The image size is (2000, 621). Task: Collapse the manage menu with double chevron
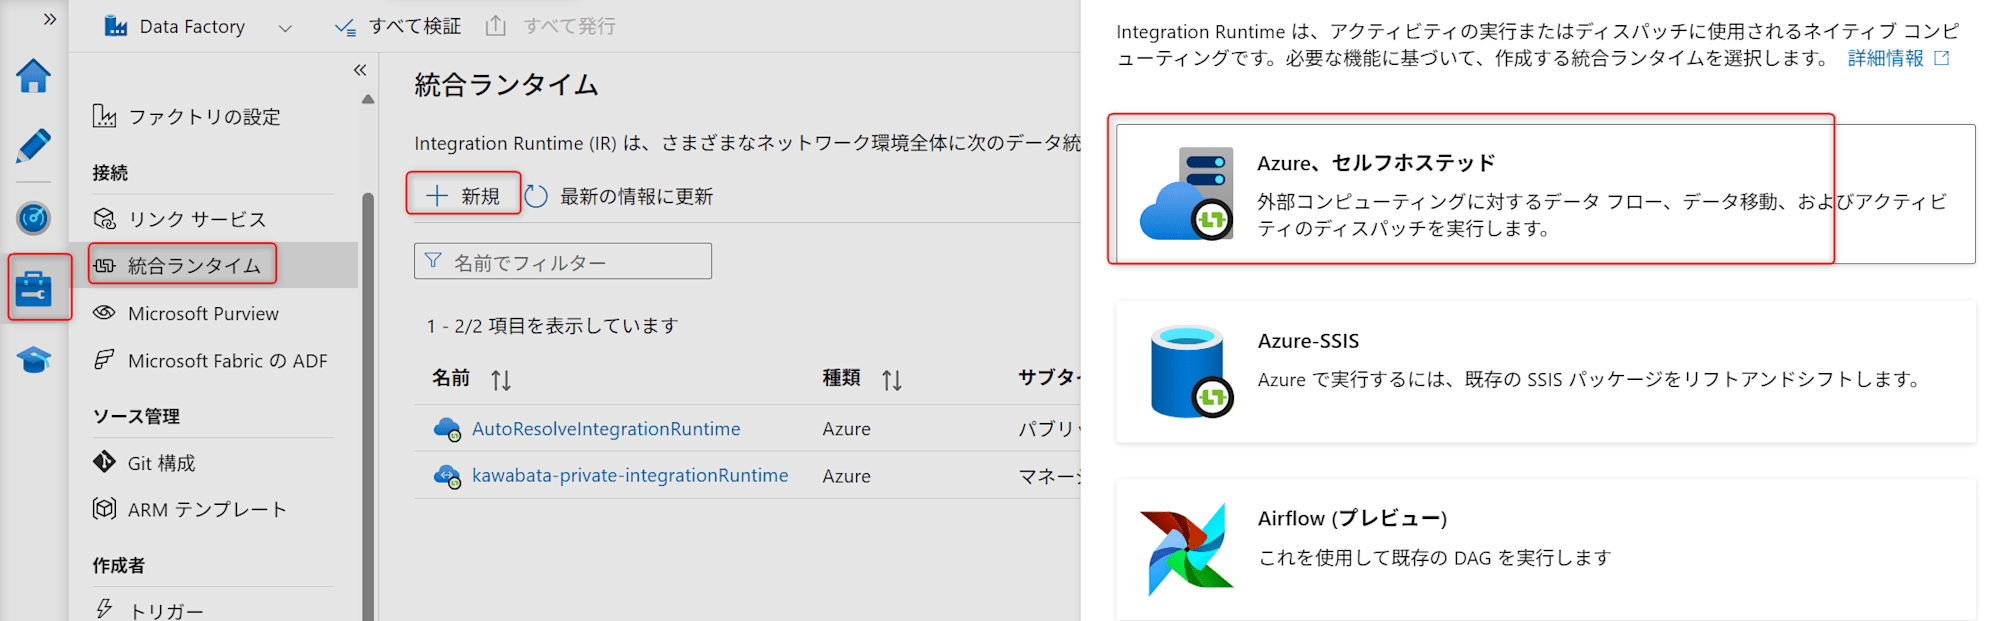(x=360, y=70)
